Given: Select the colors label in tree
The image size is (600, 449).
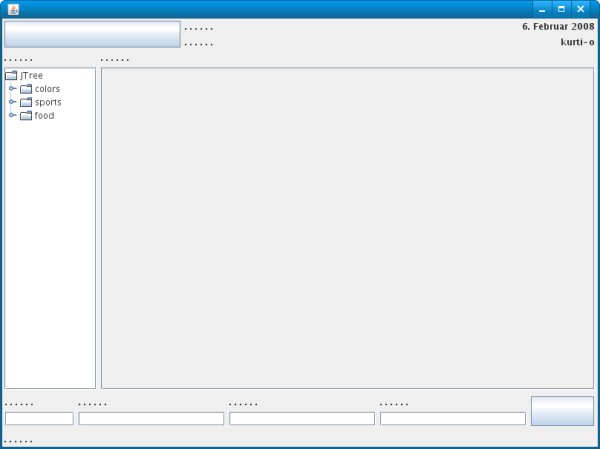Looking at the screenshot, I should 47,89.
